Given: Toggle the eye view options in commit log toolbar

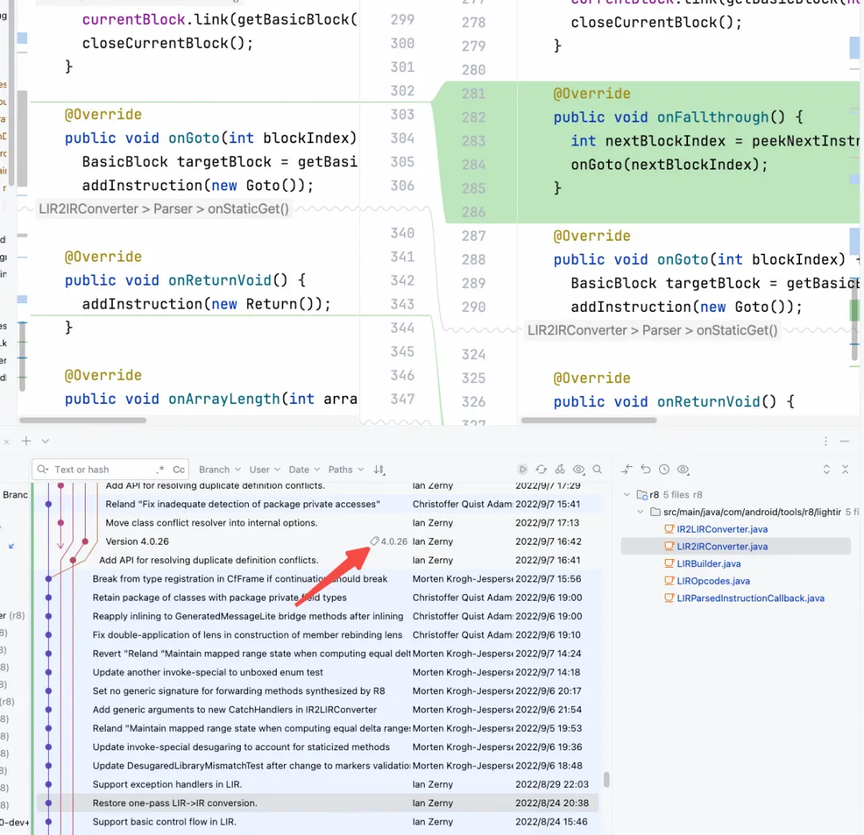Looking at the screenshot, I should point(579,469).
